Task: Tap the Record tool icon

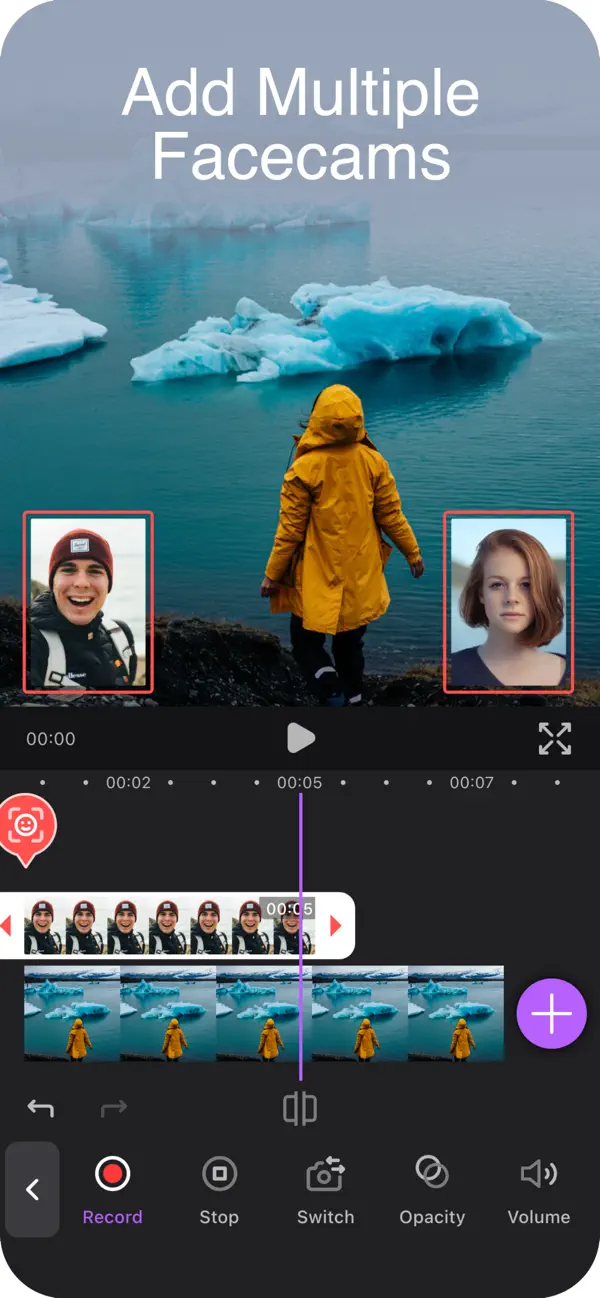Action: click(x=112, y=1173)
